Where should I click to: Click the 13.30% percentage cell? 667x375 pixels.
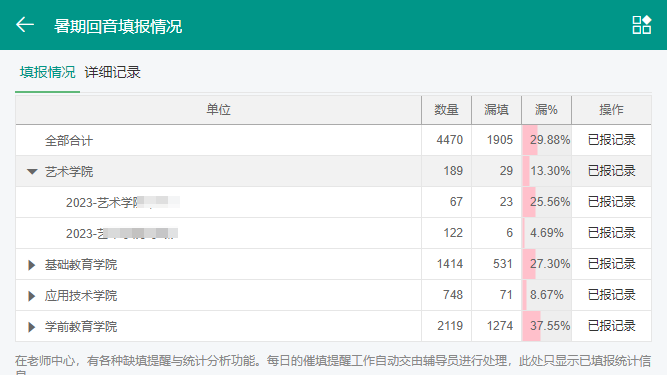tap(547, 171)
